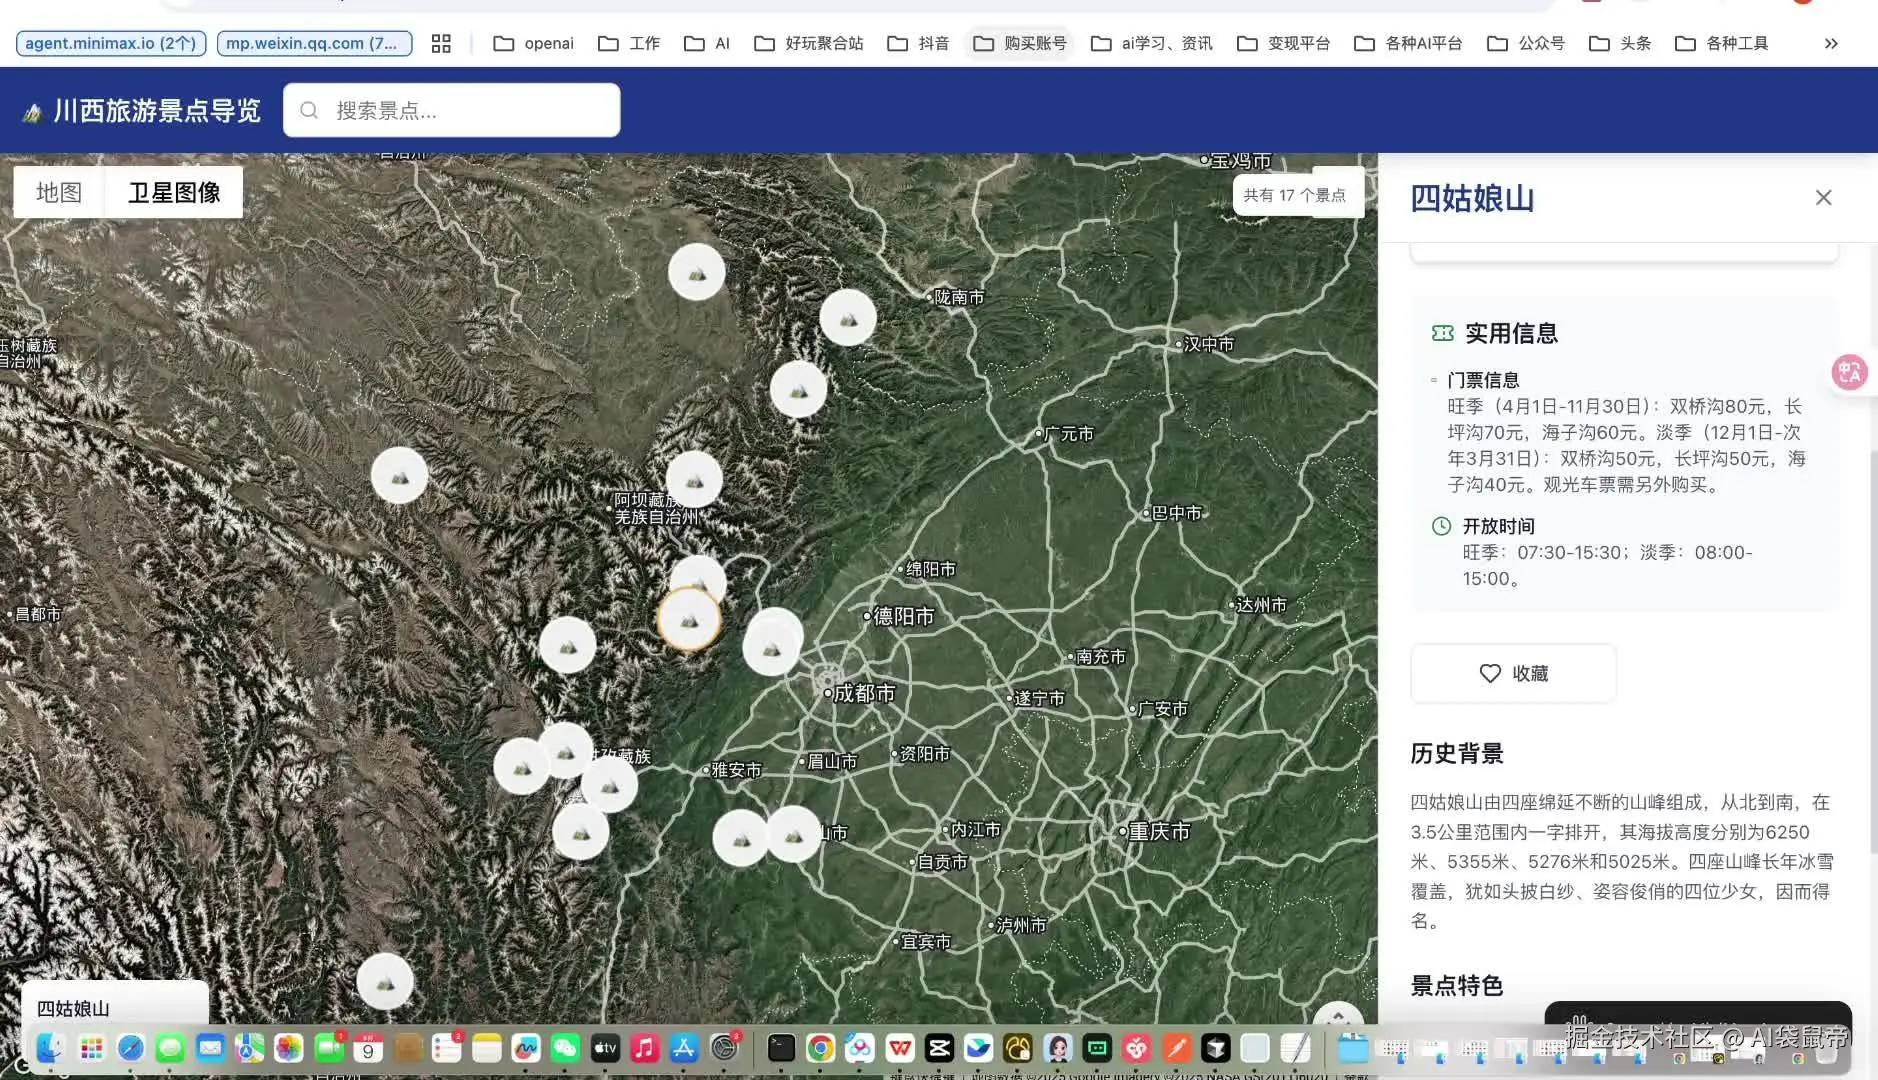1878x1080 pixels.
Task: Open Terminal from the dock
Action: [x=781, y=1047]
